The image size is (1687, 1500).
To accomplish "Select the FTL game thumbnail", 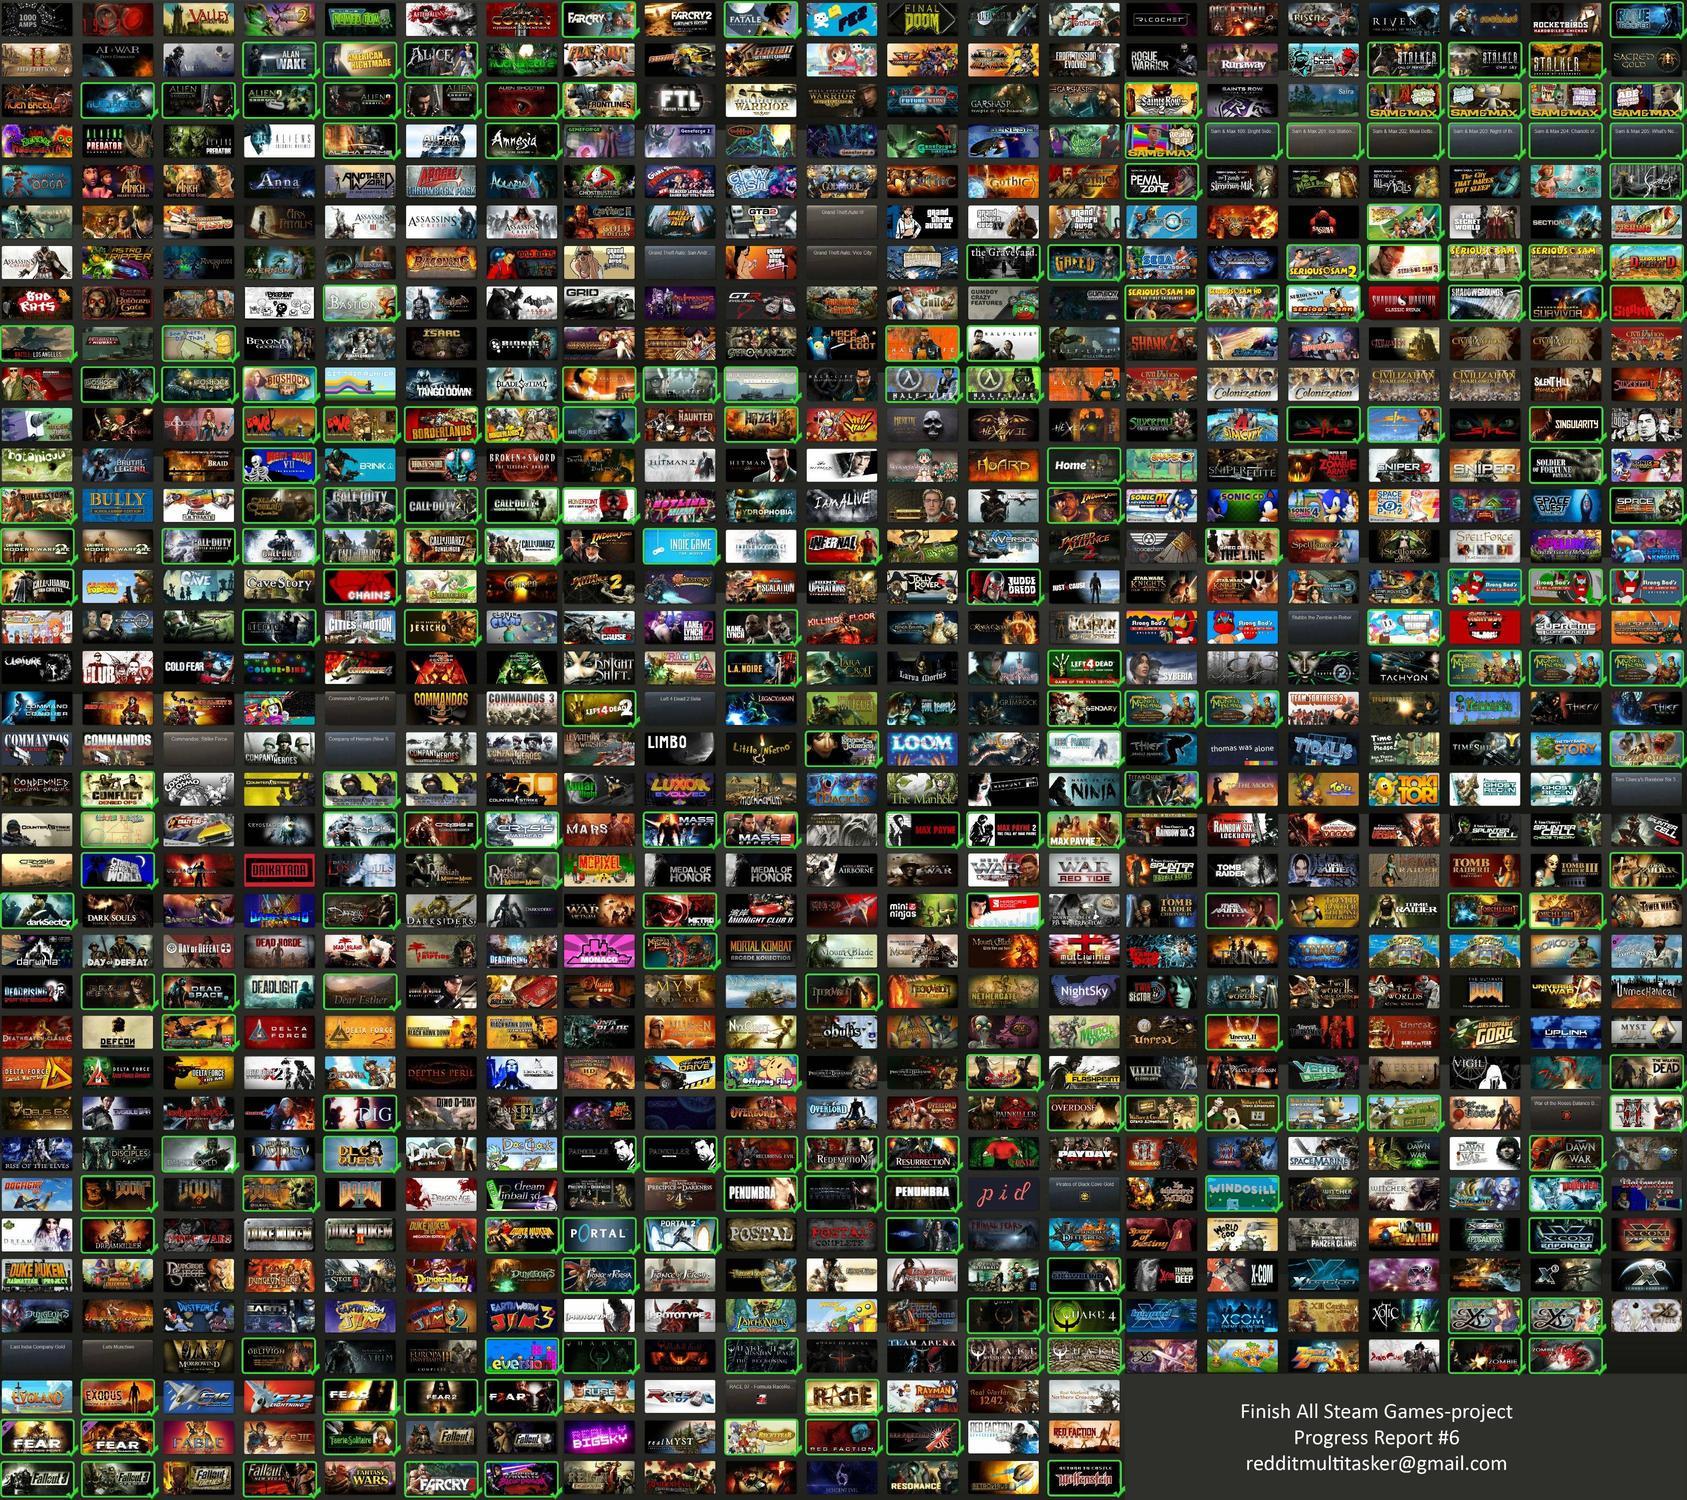I will pos(679,101).
